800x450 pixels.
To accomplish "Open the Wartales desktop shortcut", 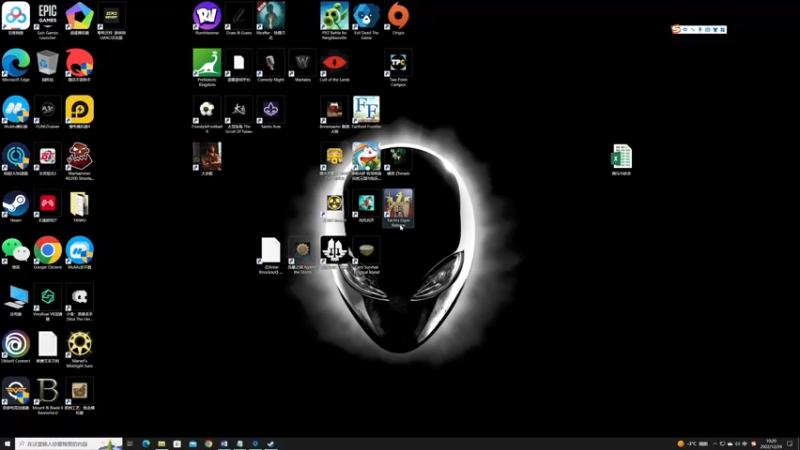I will pyautogui.click(x=303, y=65).
